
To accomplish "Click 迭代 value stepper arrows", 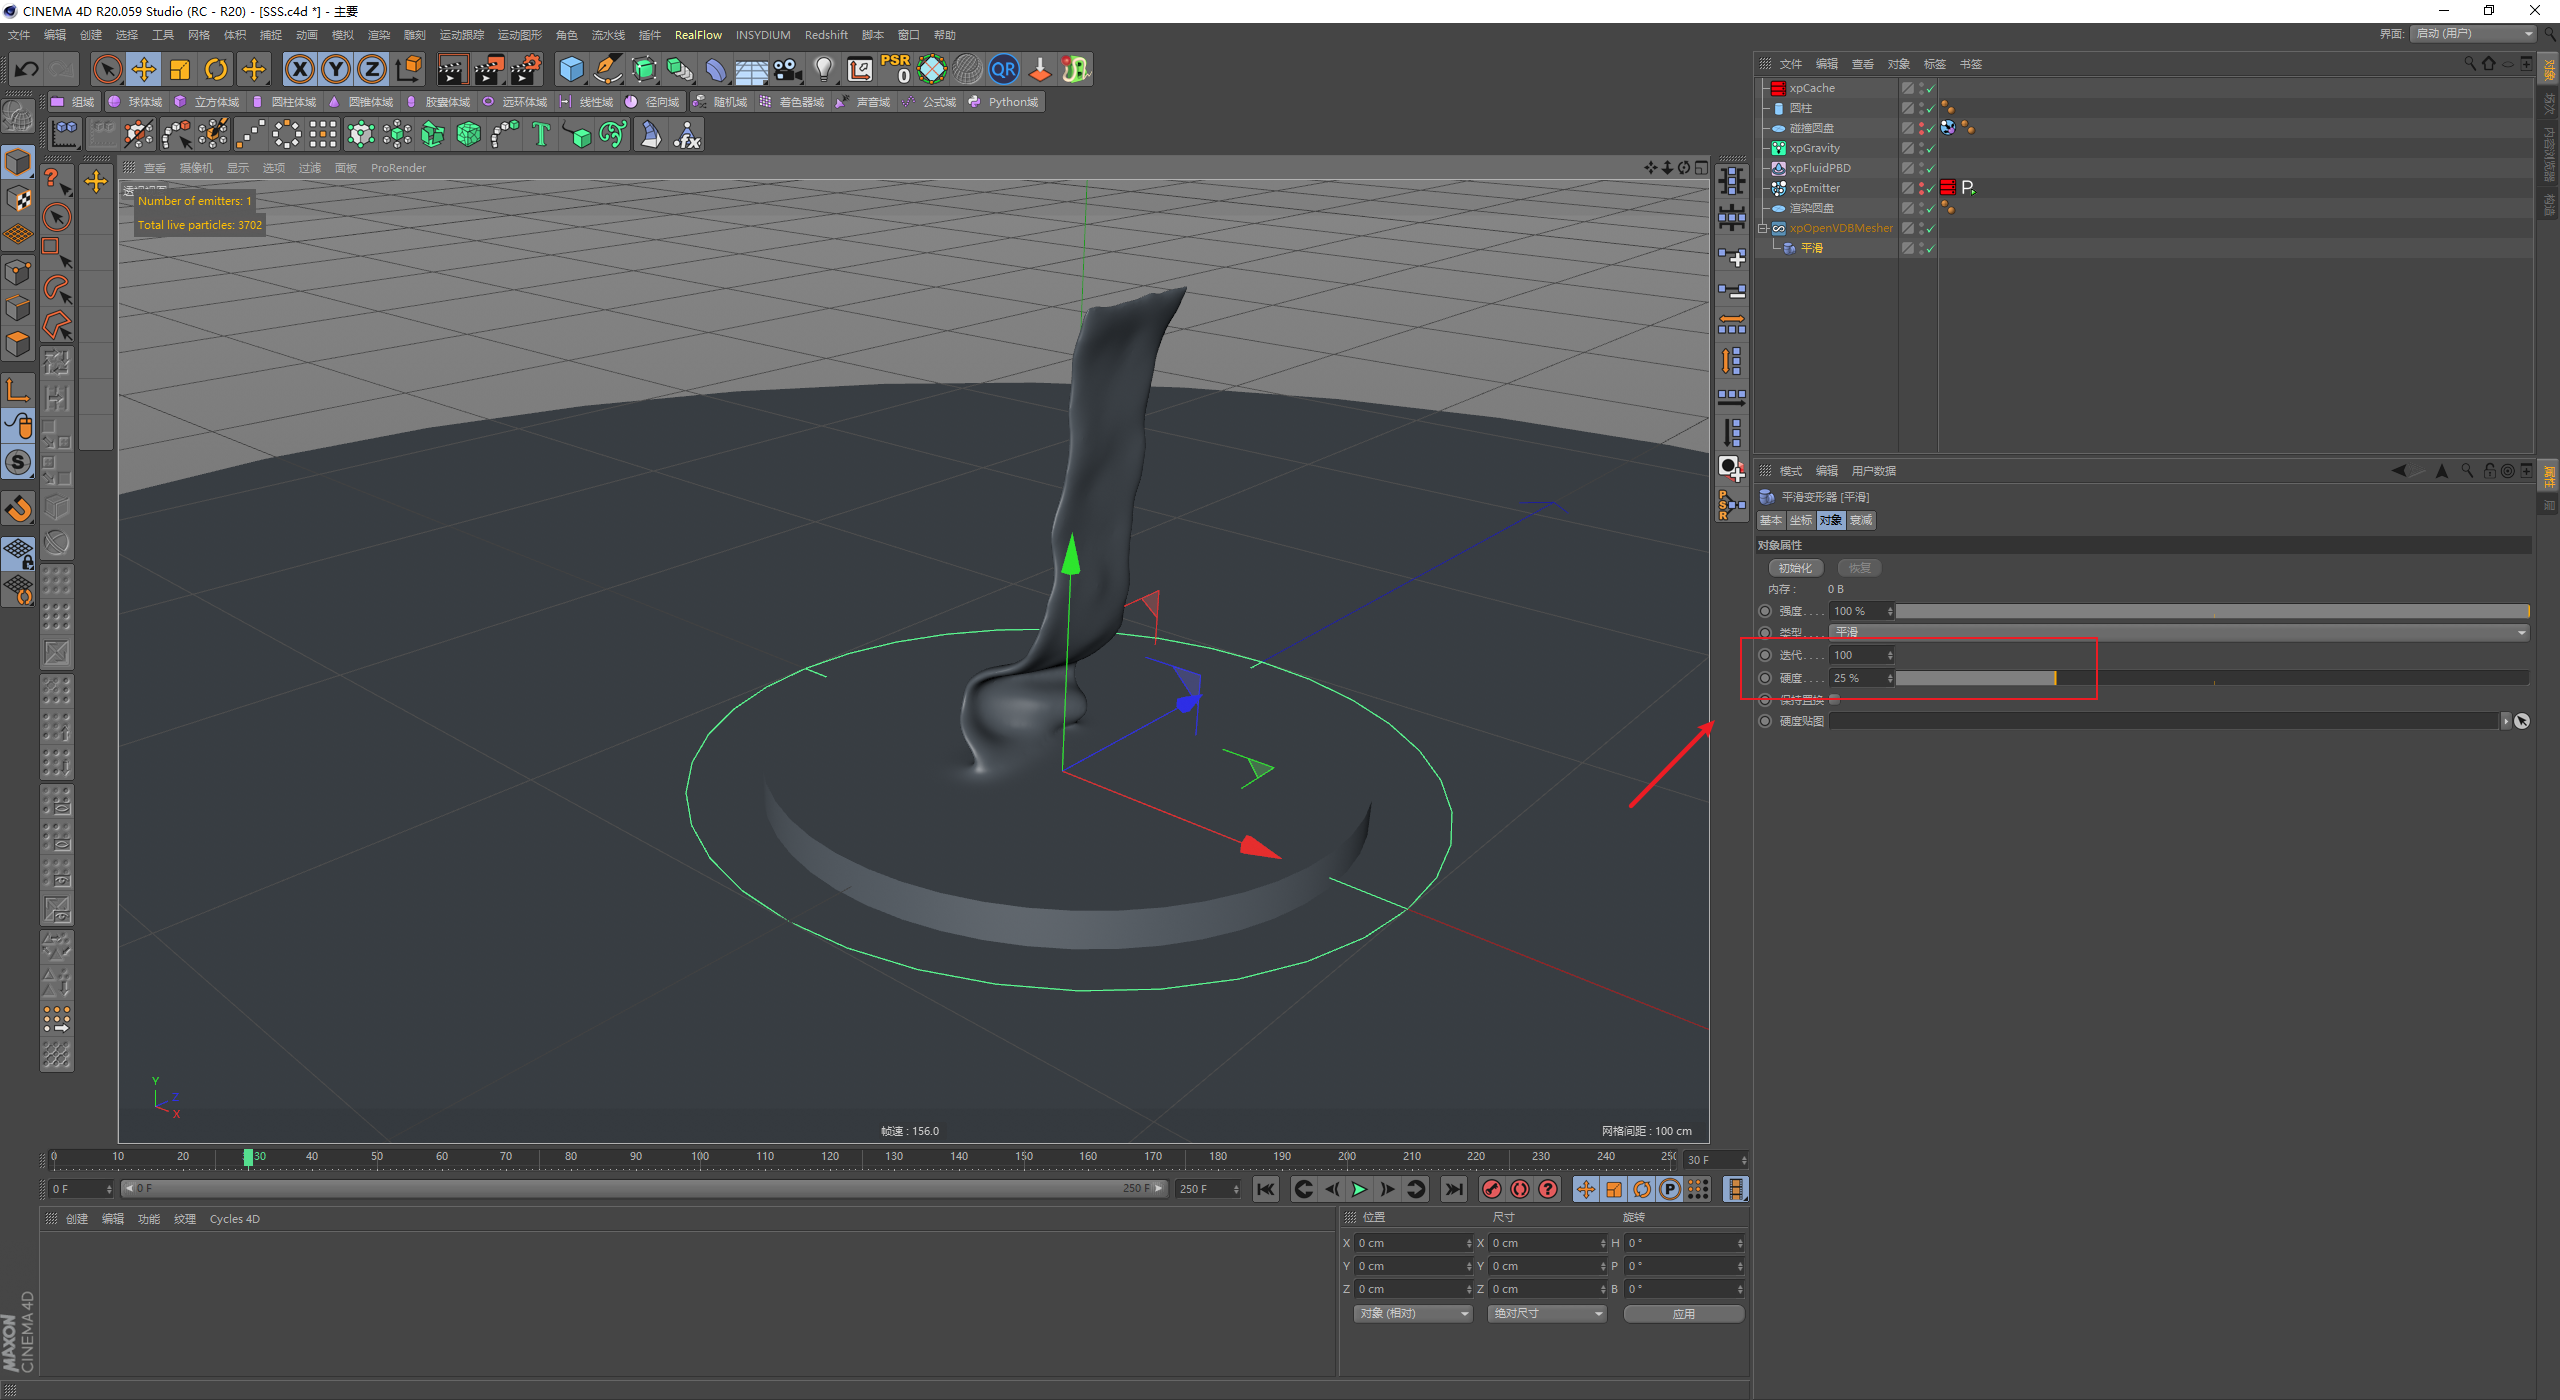I will coord(1890,655).
